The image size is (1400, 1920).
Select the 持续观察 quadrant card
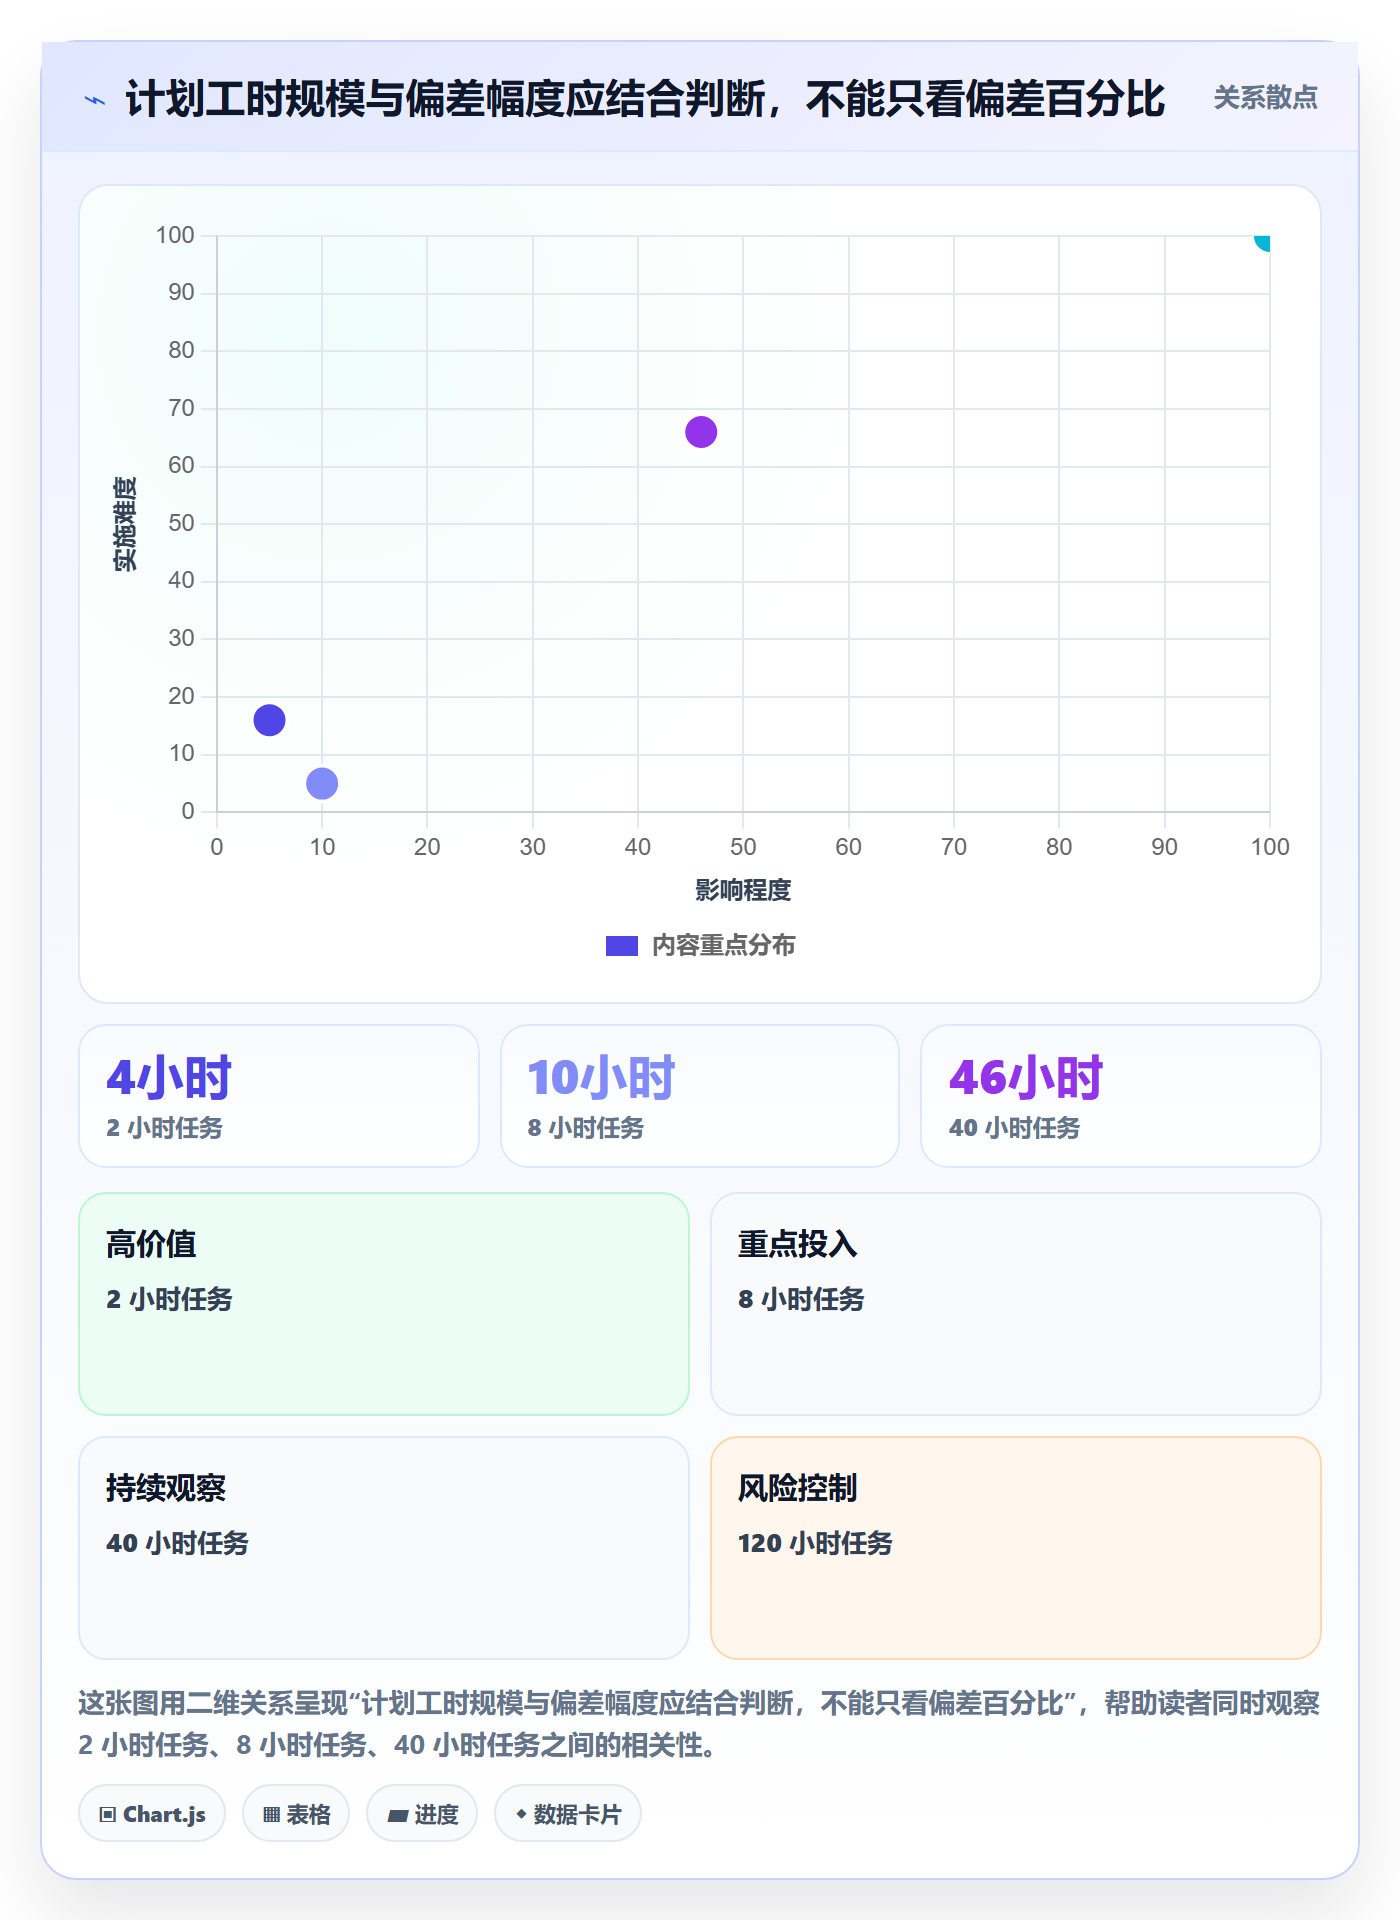pyautogui.click(x=384, y=1548)
